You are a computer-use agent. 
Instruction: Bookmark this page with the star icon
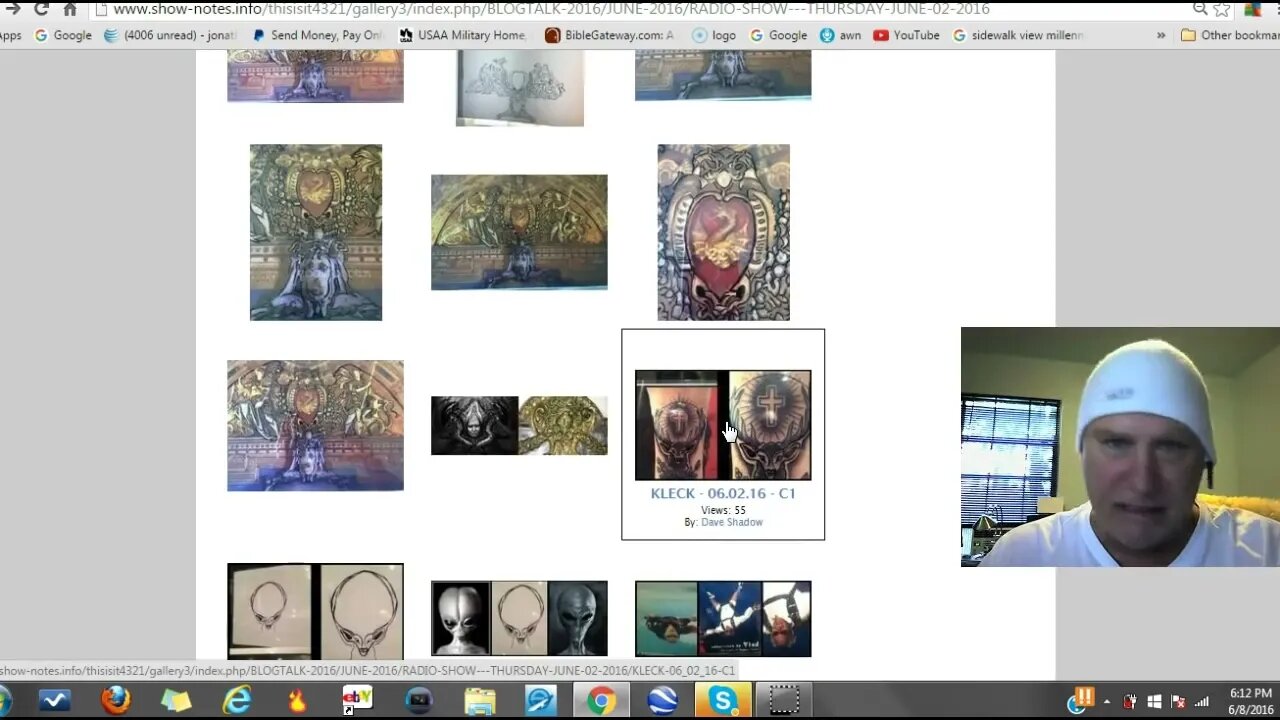(1222, 9)
